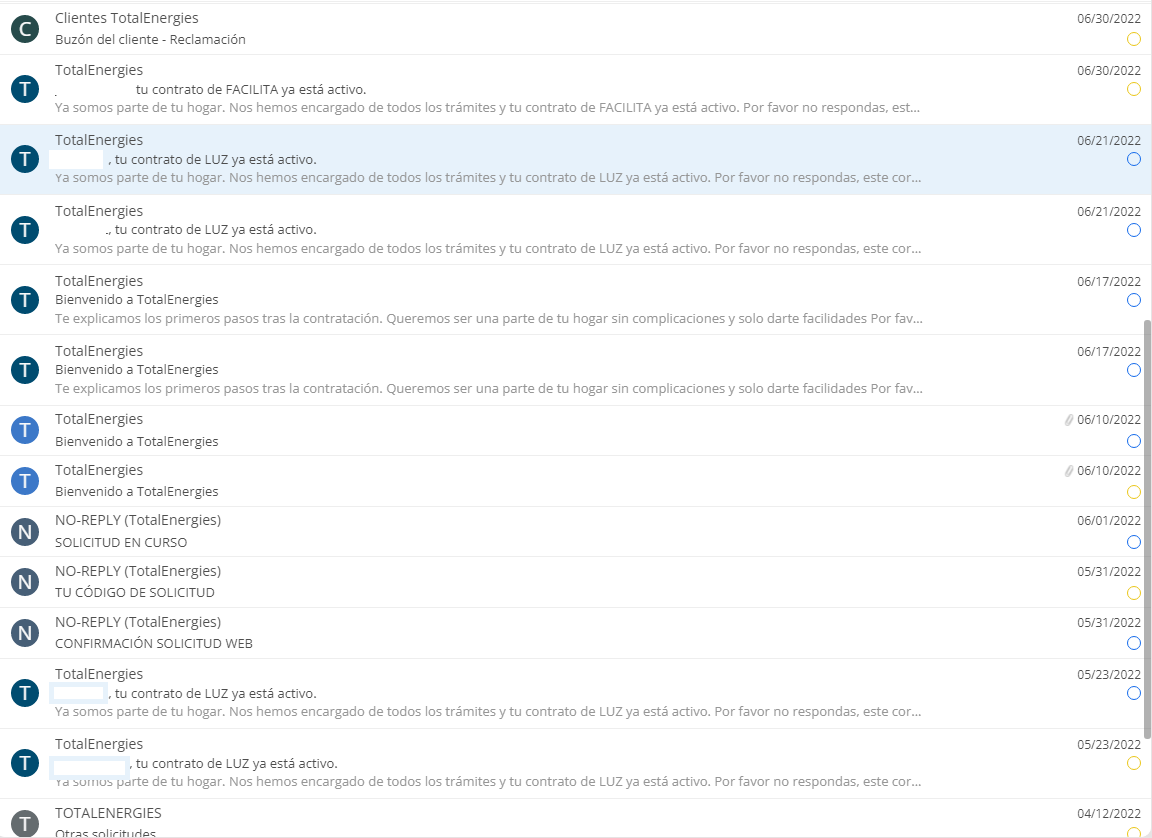
Task: Click the highlighted email's subject 'tu contrato de LUZ ya está activo.'
Action: 216,159
